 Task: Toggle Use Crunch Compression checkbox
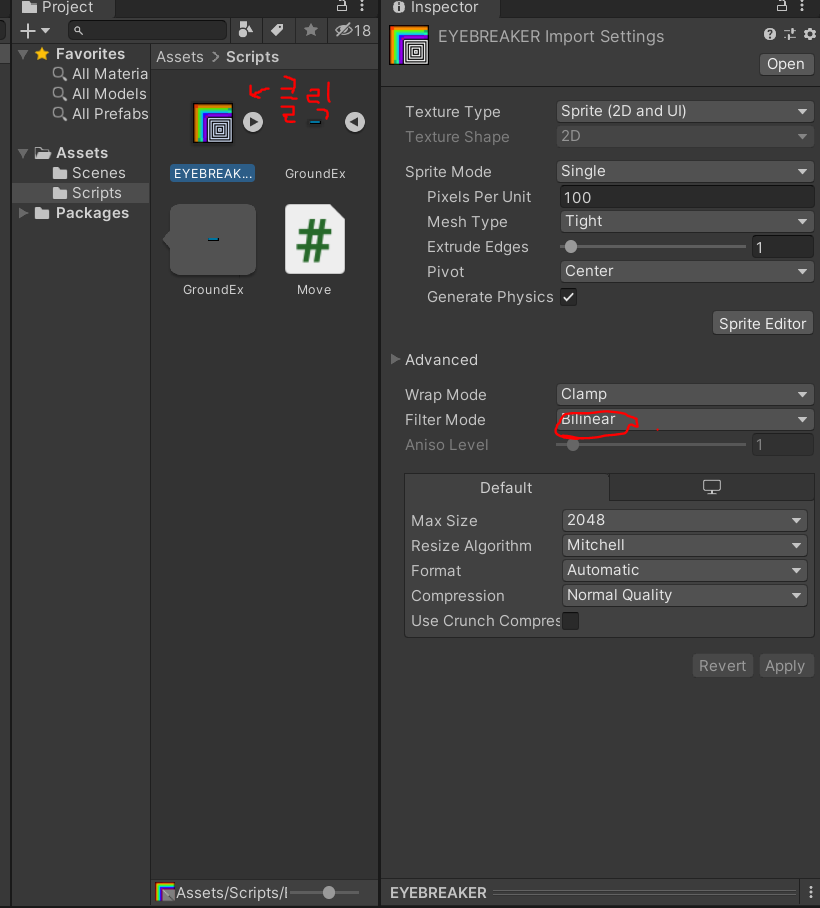[570, 621]
